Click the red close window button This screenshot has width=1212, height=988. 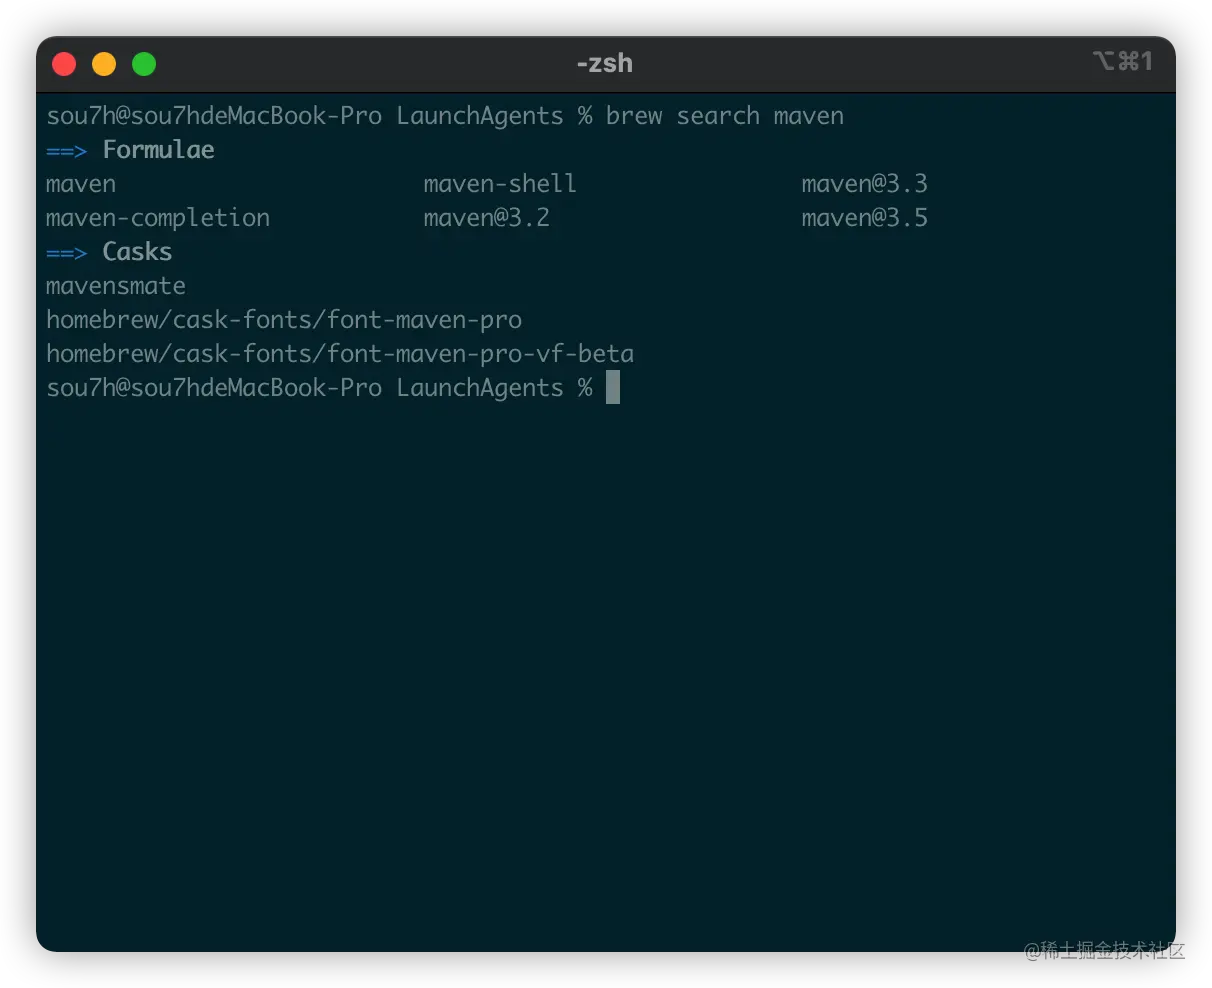[64, 64]
